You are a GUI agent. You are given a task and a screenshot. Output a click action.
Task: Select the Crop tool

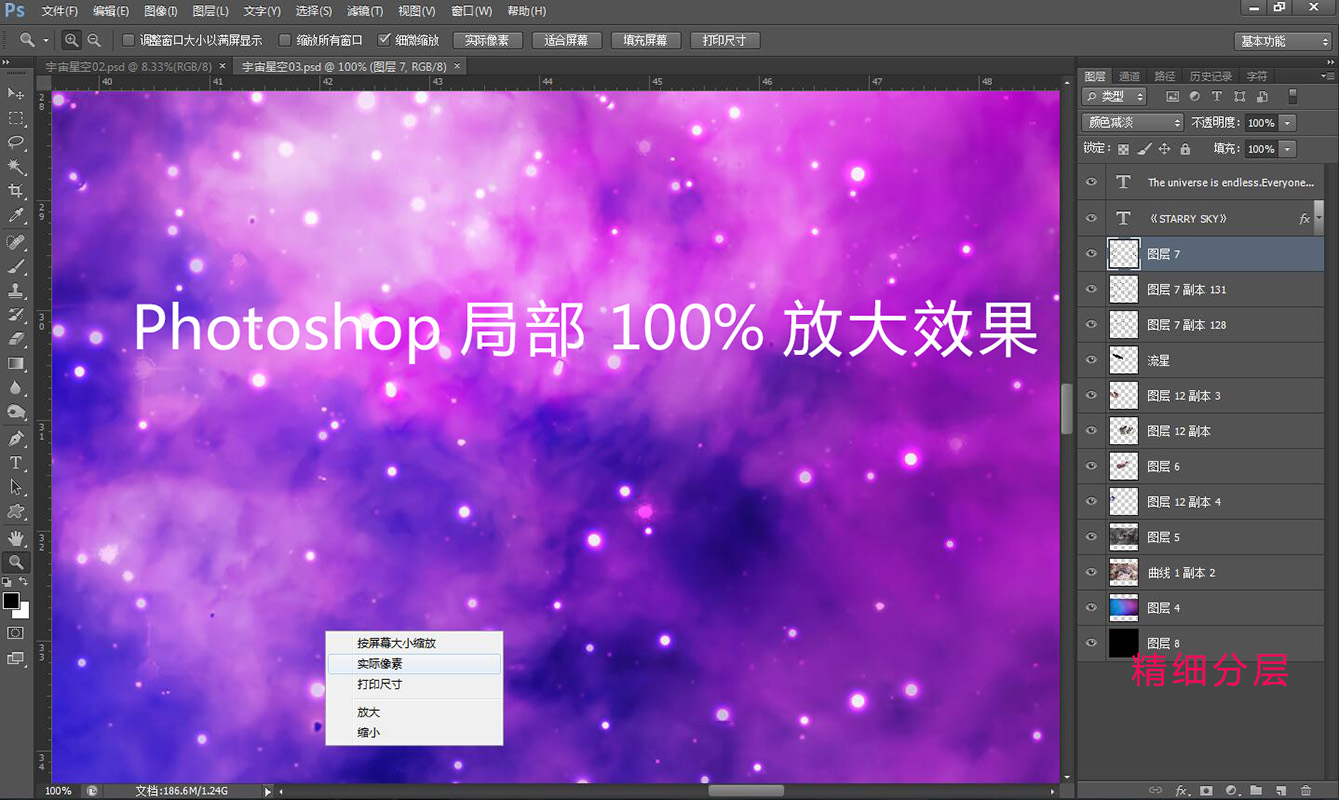16,191
